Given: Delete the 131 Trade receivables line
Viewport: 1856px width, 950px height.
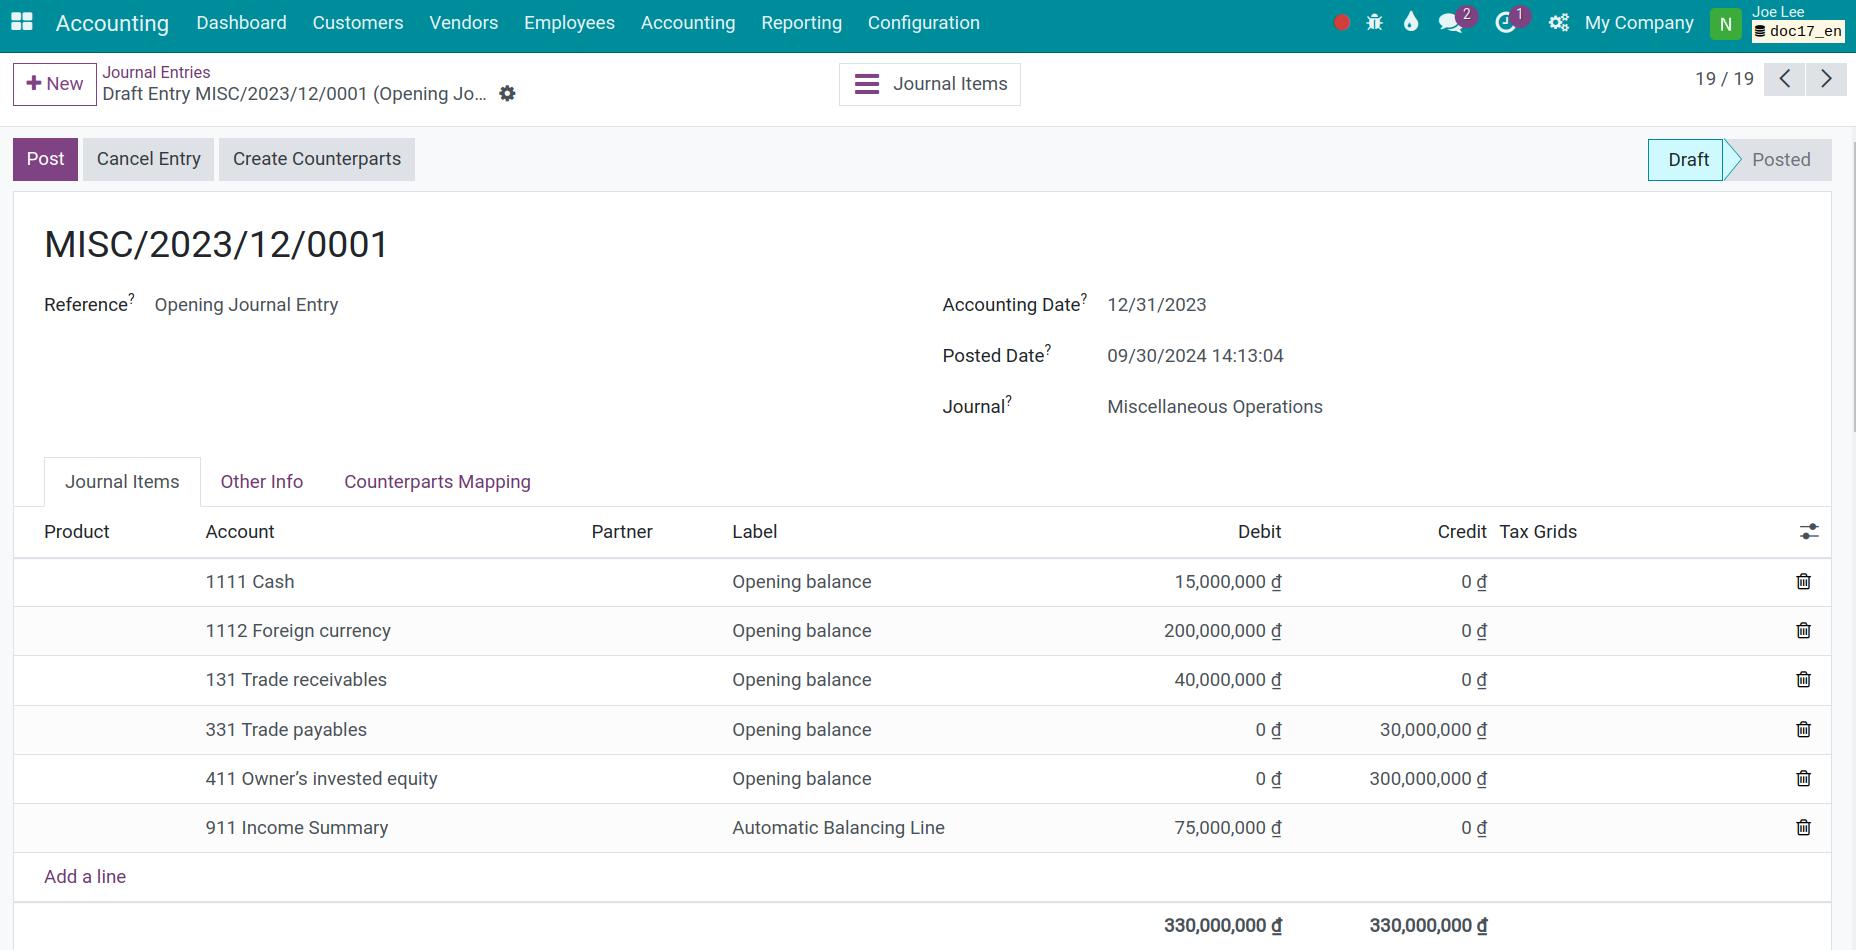Looking at the screenshot, I should pyautogui.click(x=1803, y=680).
